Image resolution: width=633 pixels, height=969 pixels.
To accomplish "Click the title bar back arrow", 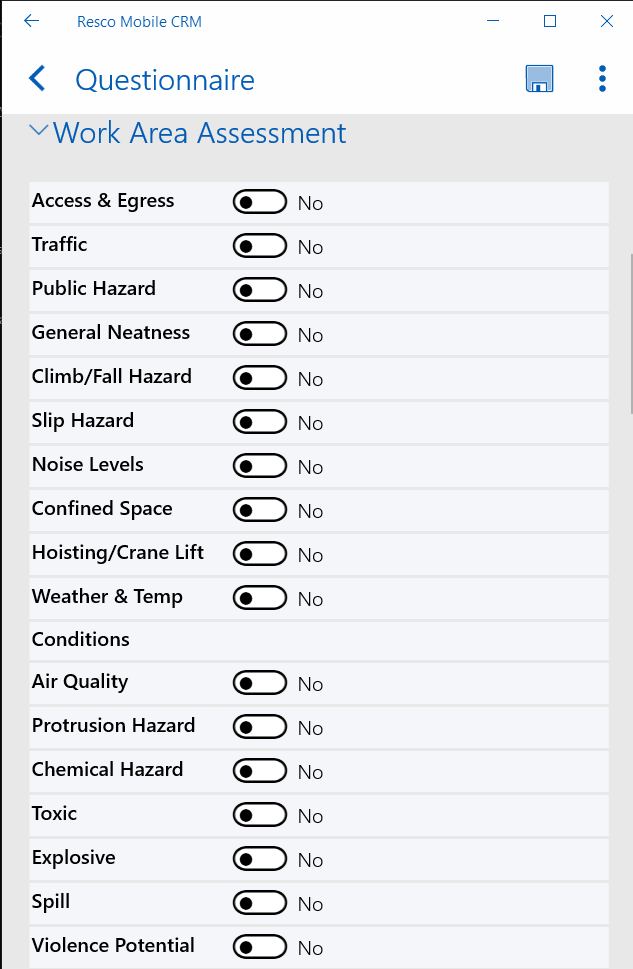I will 31,21.
